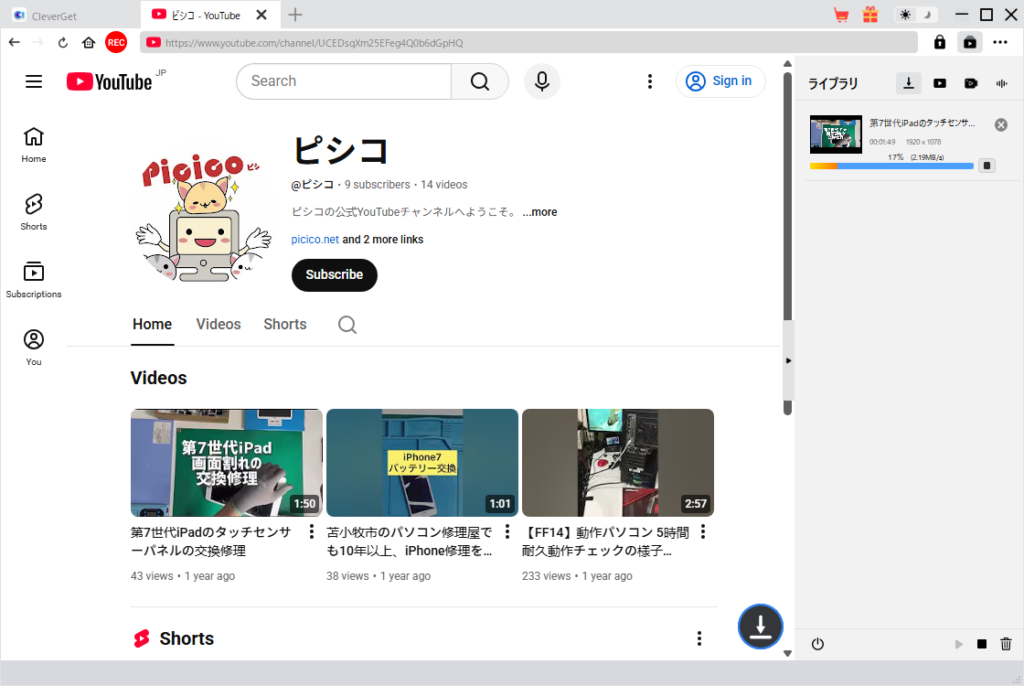Collapse the library side panel arrow
Screen dimensions: 1024x686
(788, 360)
